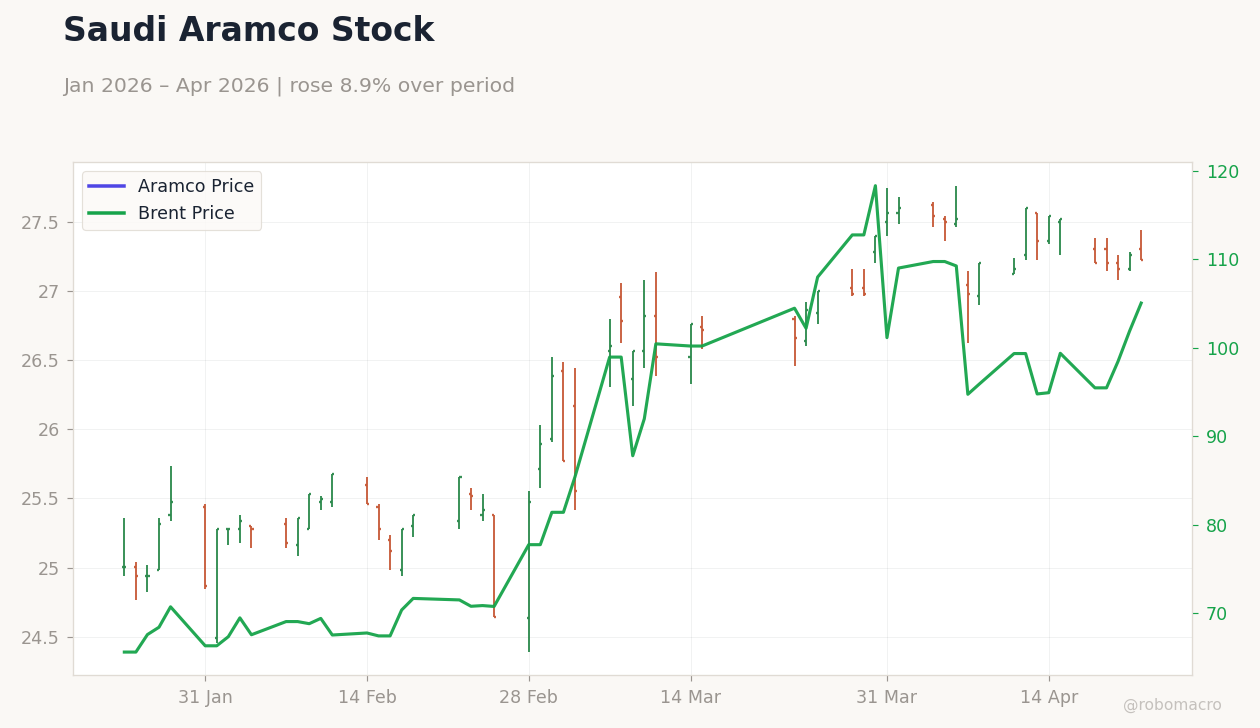
Task: Click the Brent line's highest peak near 31 Mar
Action: point(875,185)
